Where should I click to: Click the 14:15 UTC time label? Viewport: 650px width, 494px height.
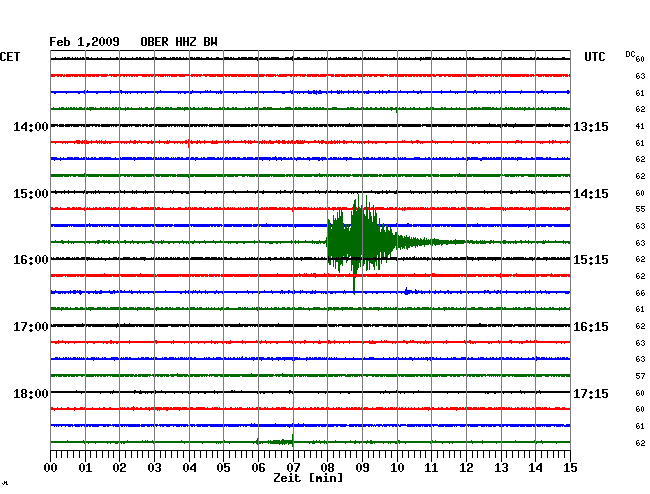click(591, 194)
